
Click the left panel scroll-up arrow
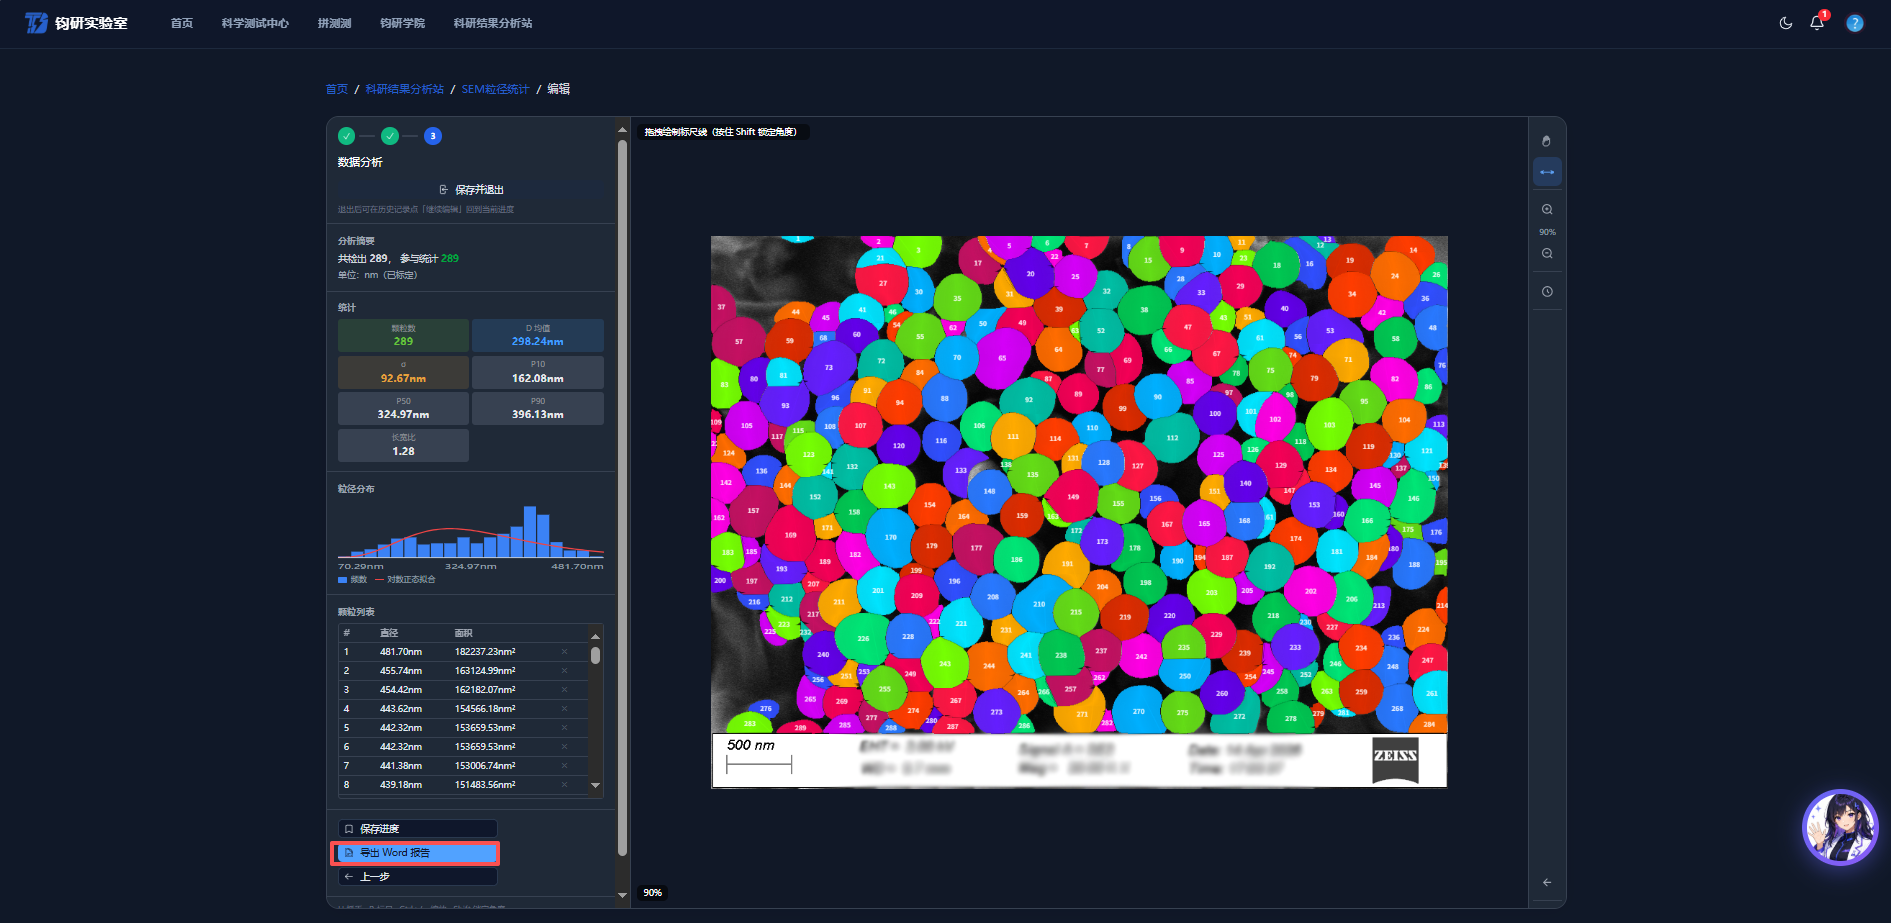pyautogui.click(x=622, y=131)
